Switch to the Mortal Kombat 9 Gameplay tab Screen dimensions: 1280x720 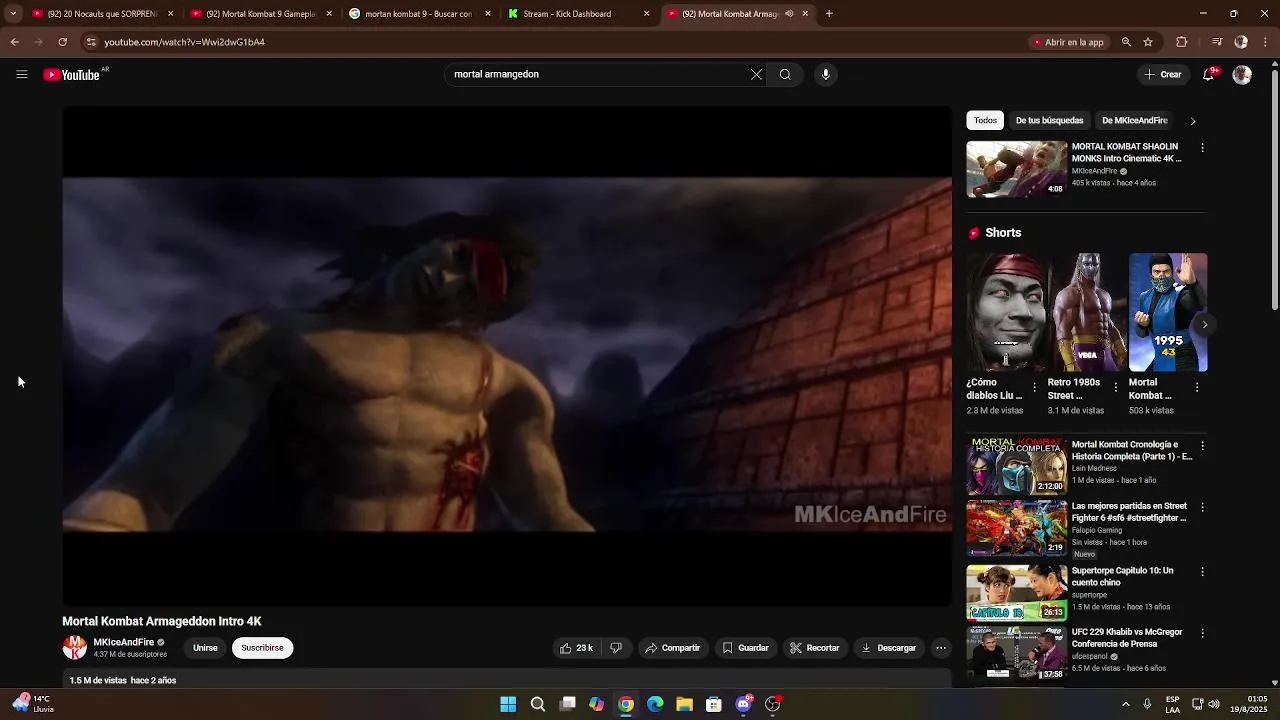tap(261, 14)
